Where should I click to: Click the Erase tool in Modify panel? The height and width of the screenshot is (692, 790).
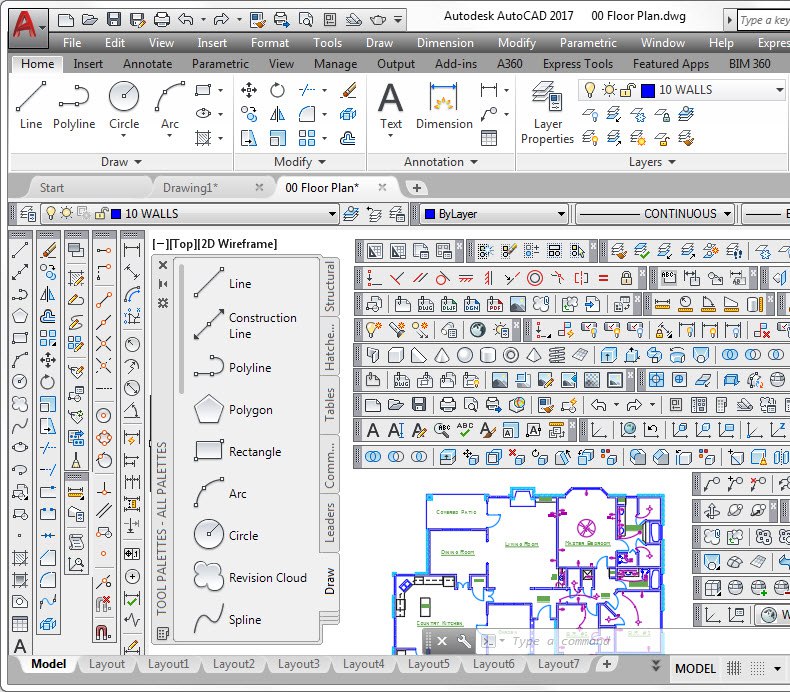349,90
